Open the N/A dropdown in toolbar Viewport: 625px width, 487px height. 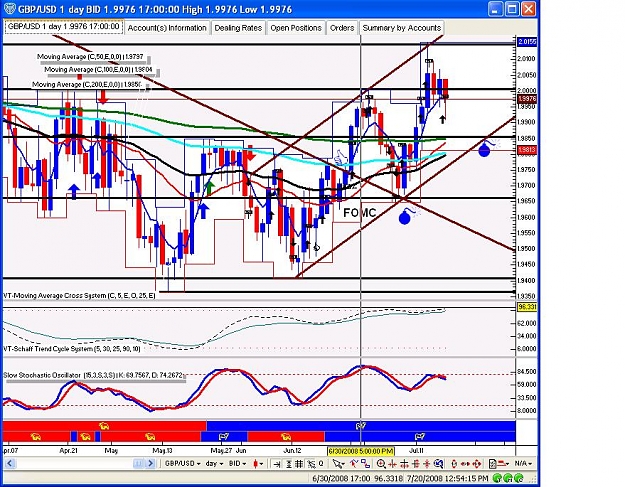(x=523, y=463)
